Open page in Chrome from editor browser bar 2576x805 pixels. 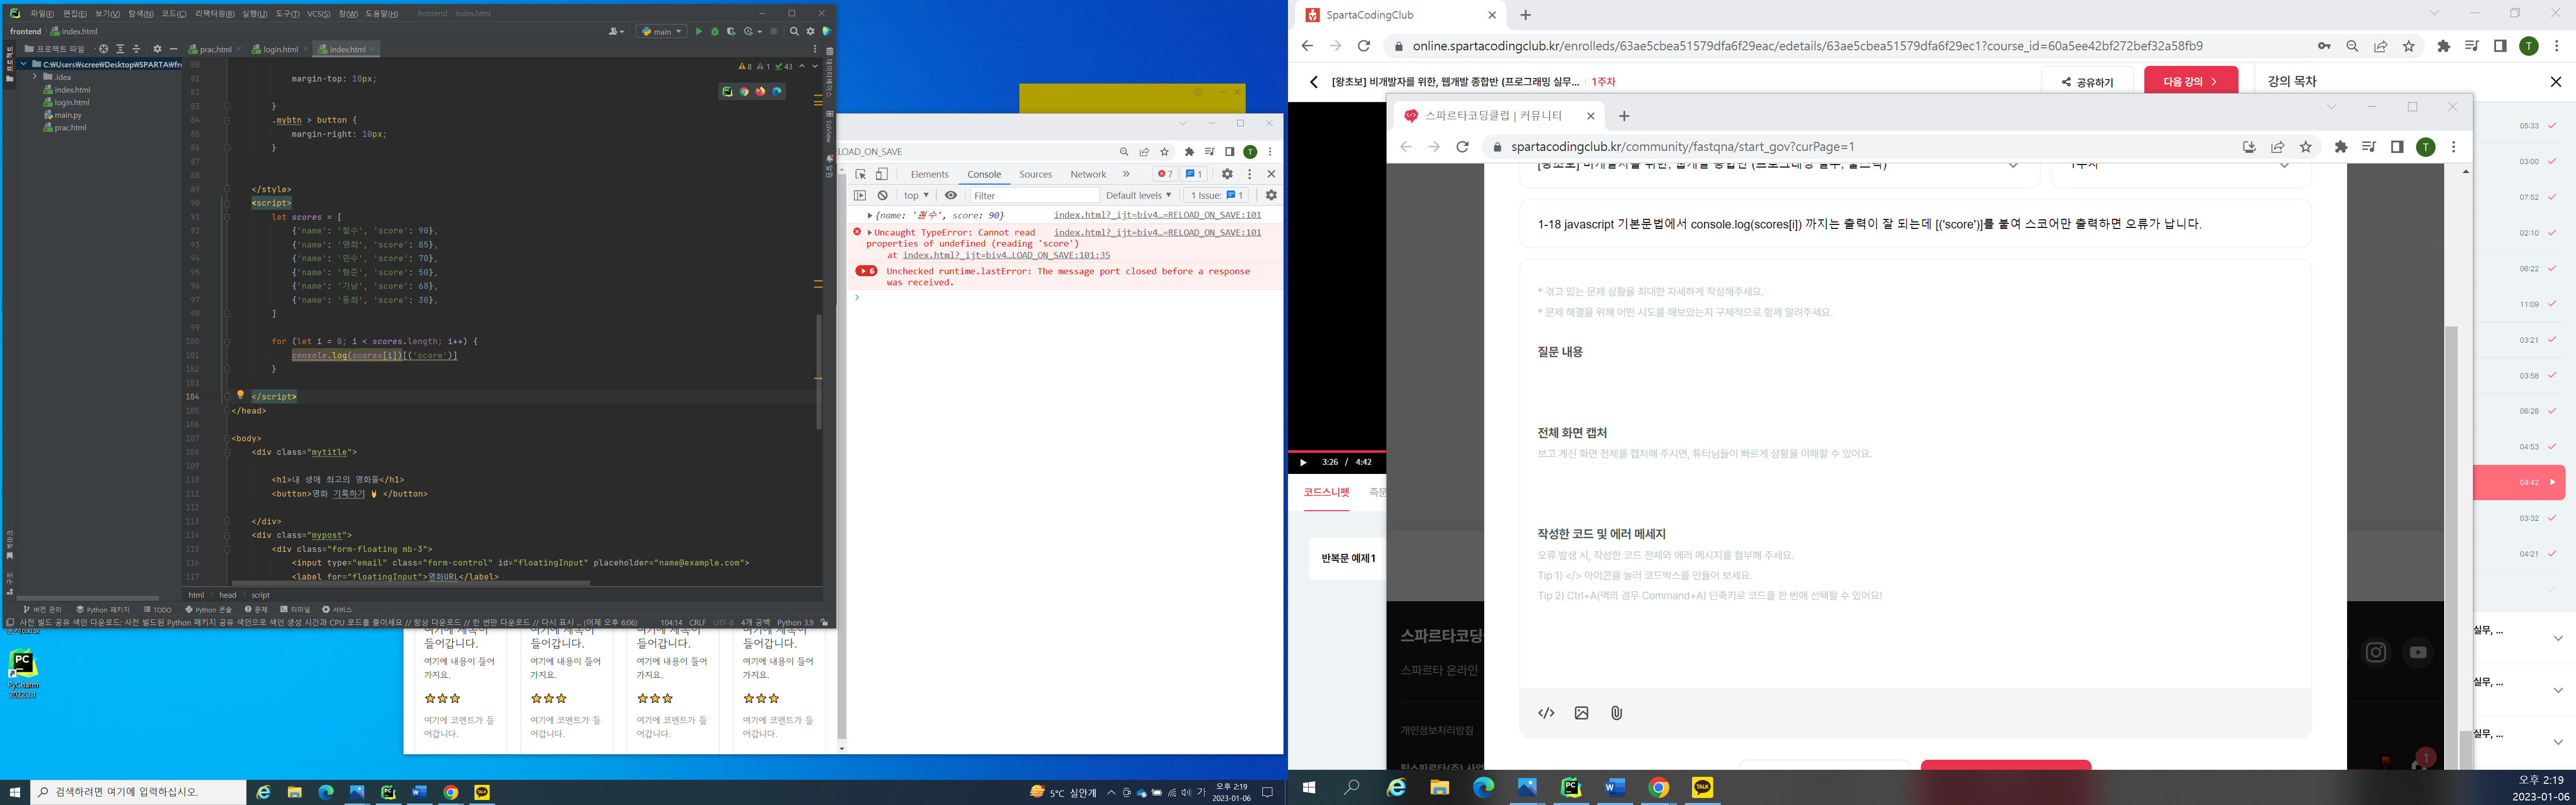tap(744, 91)
